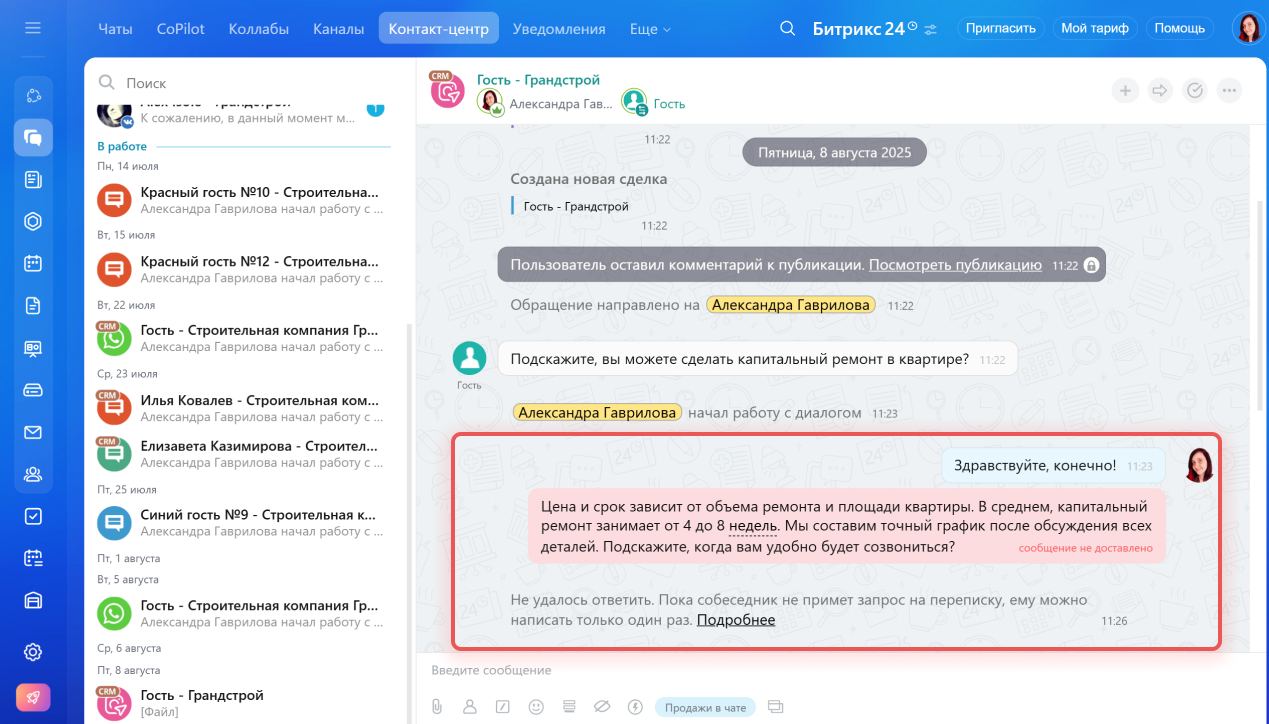1269x724 pixels.
Task: Open the plus add menu in chat header
Action: click(x=1125, y=91)
